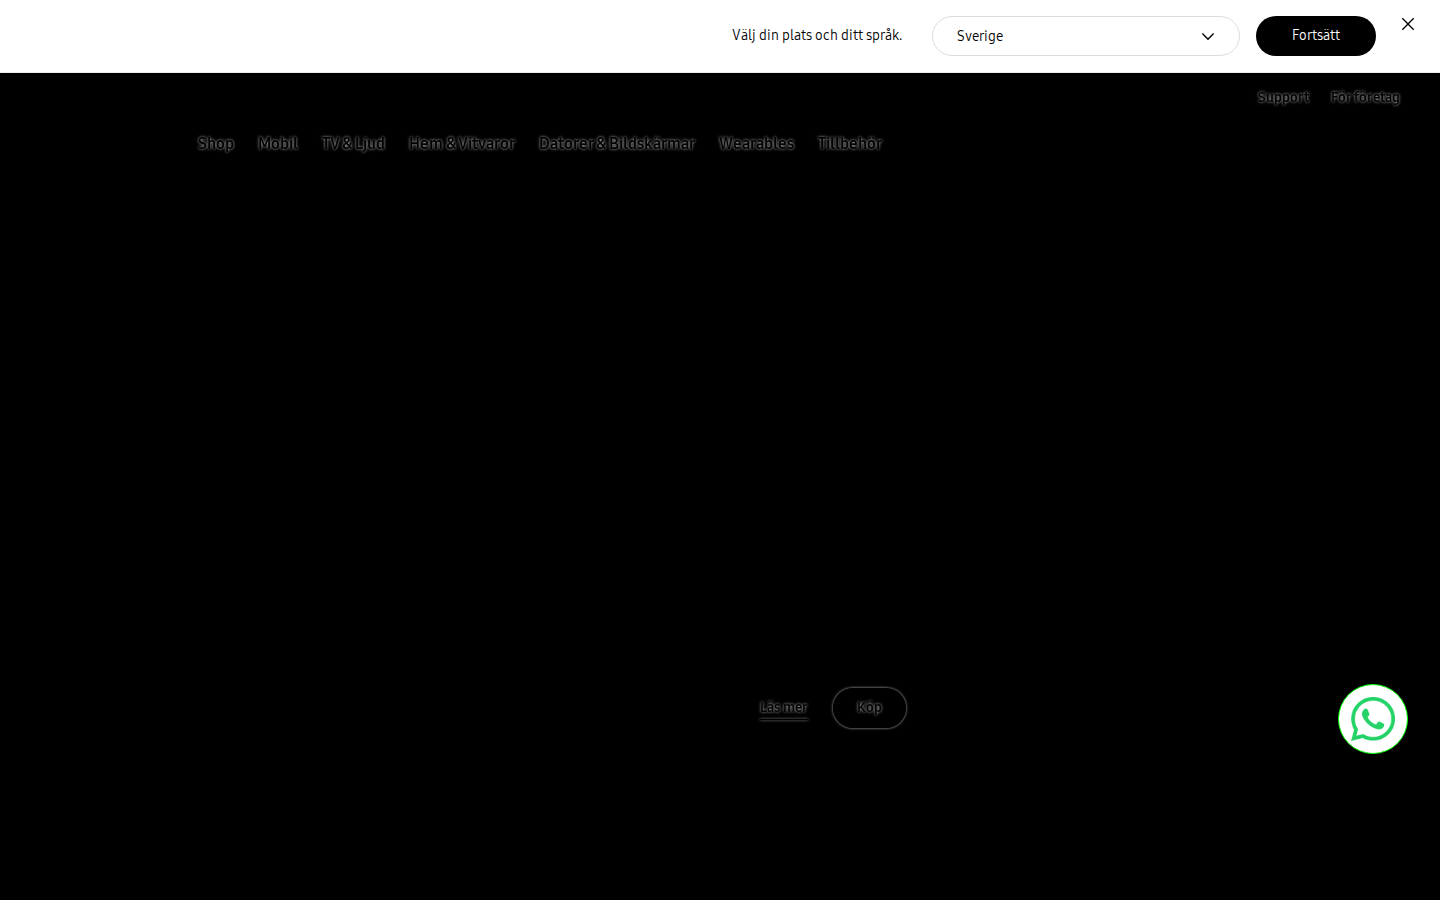Follow the Läs mer link

pos(783,708)
